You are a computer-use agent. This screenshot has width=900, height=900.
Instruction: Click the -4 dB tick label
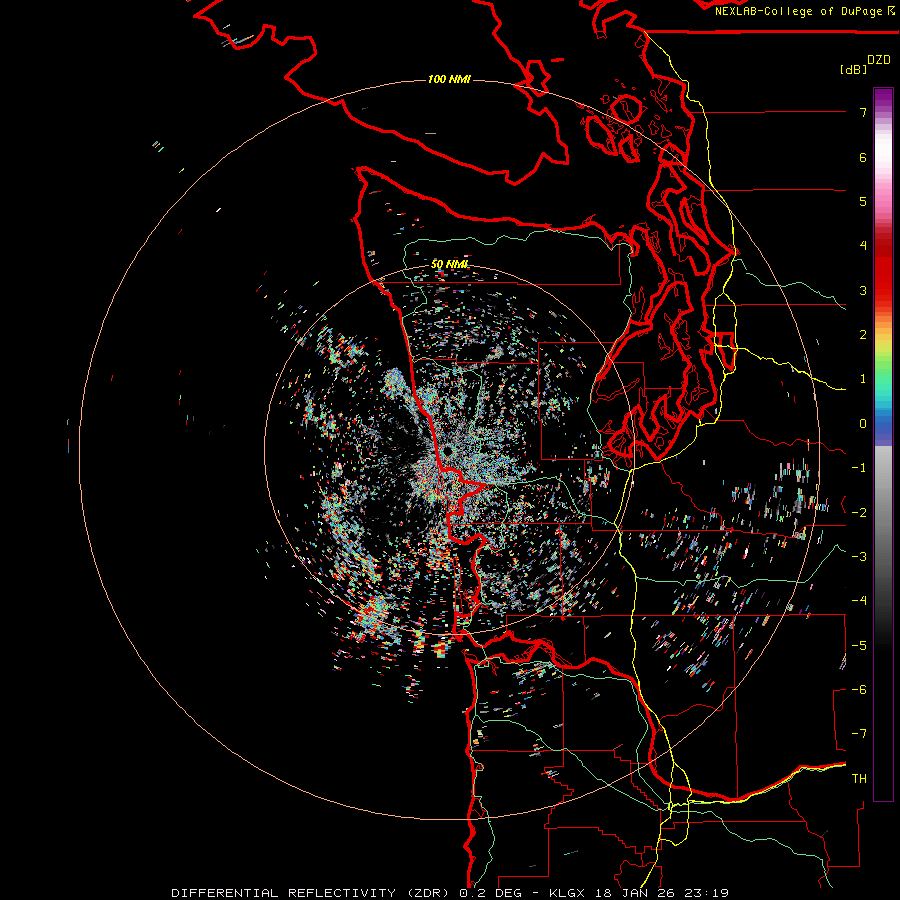(859, 601)
